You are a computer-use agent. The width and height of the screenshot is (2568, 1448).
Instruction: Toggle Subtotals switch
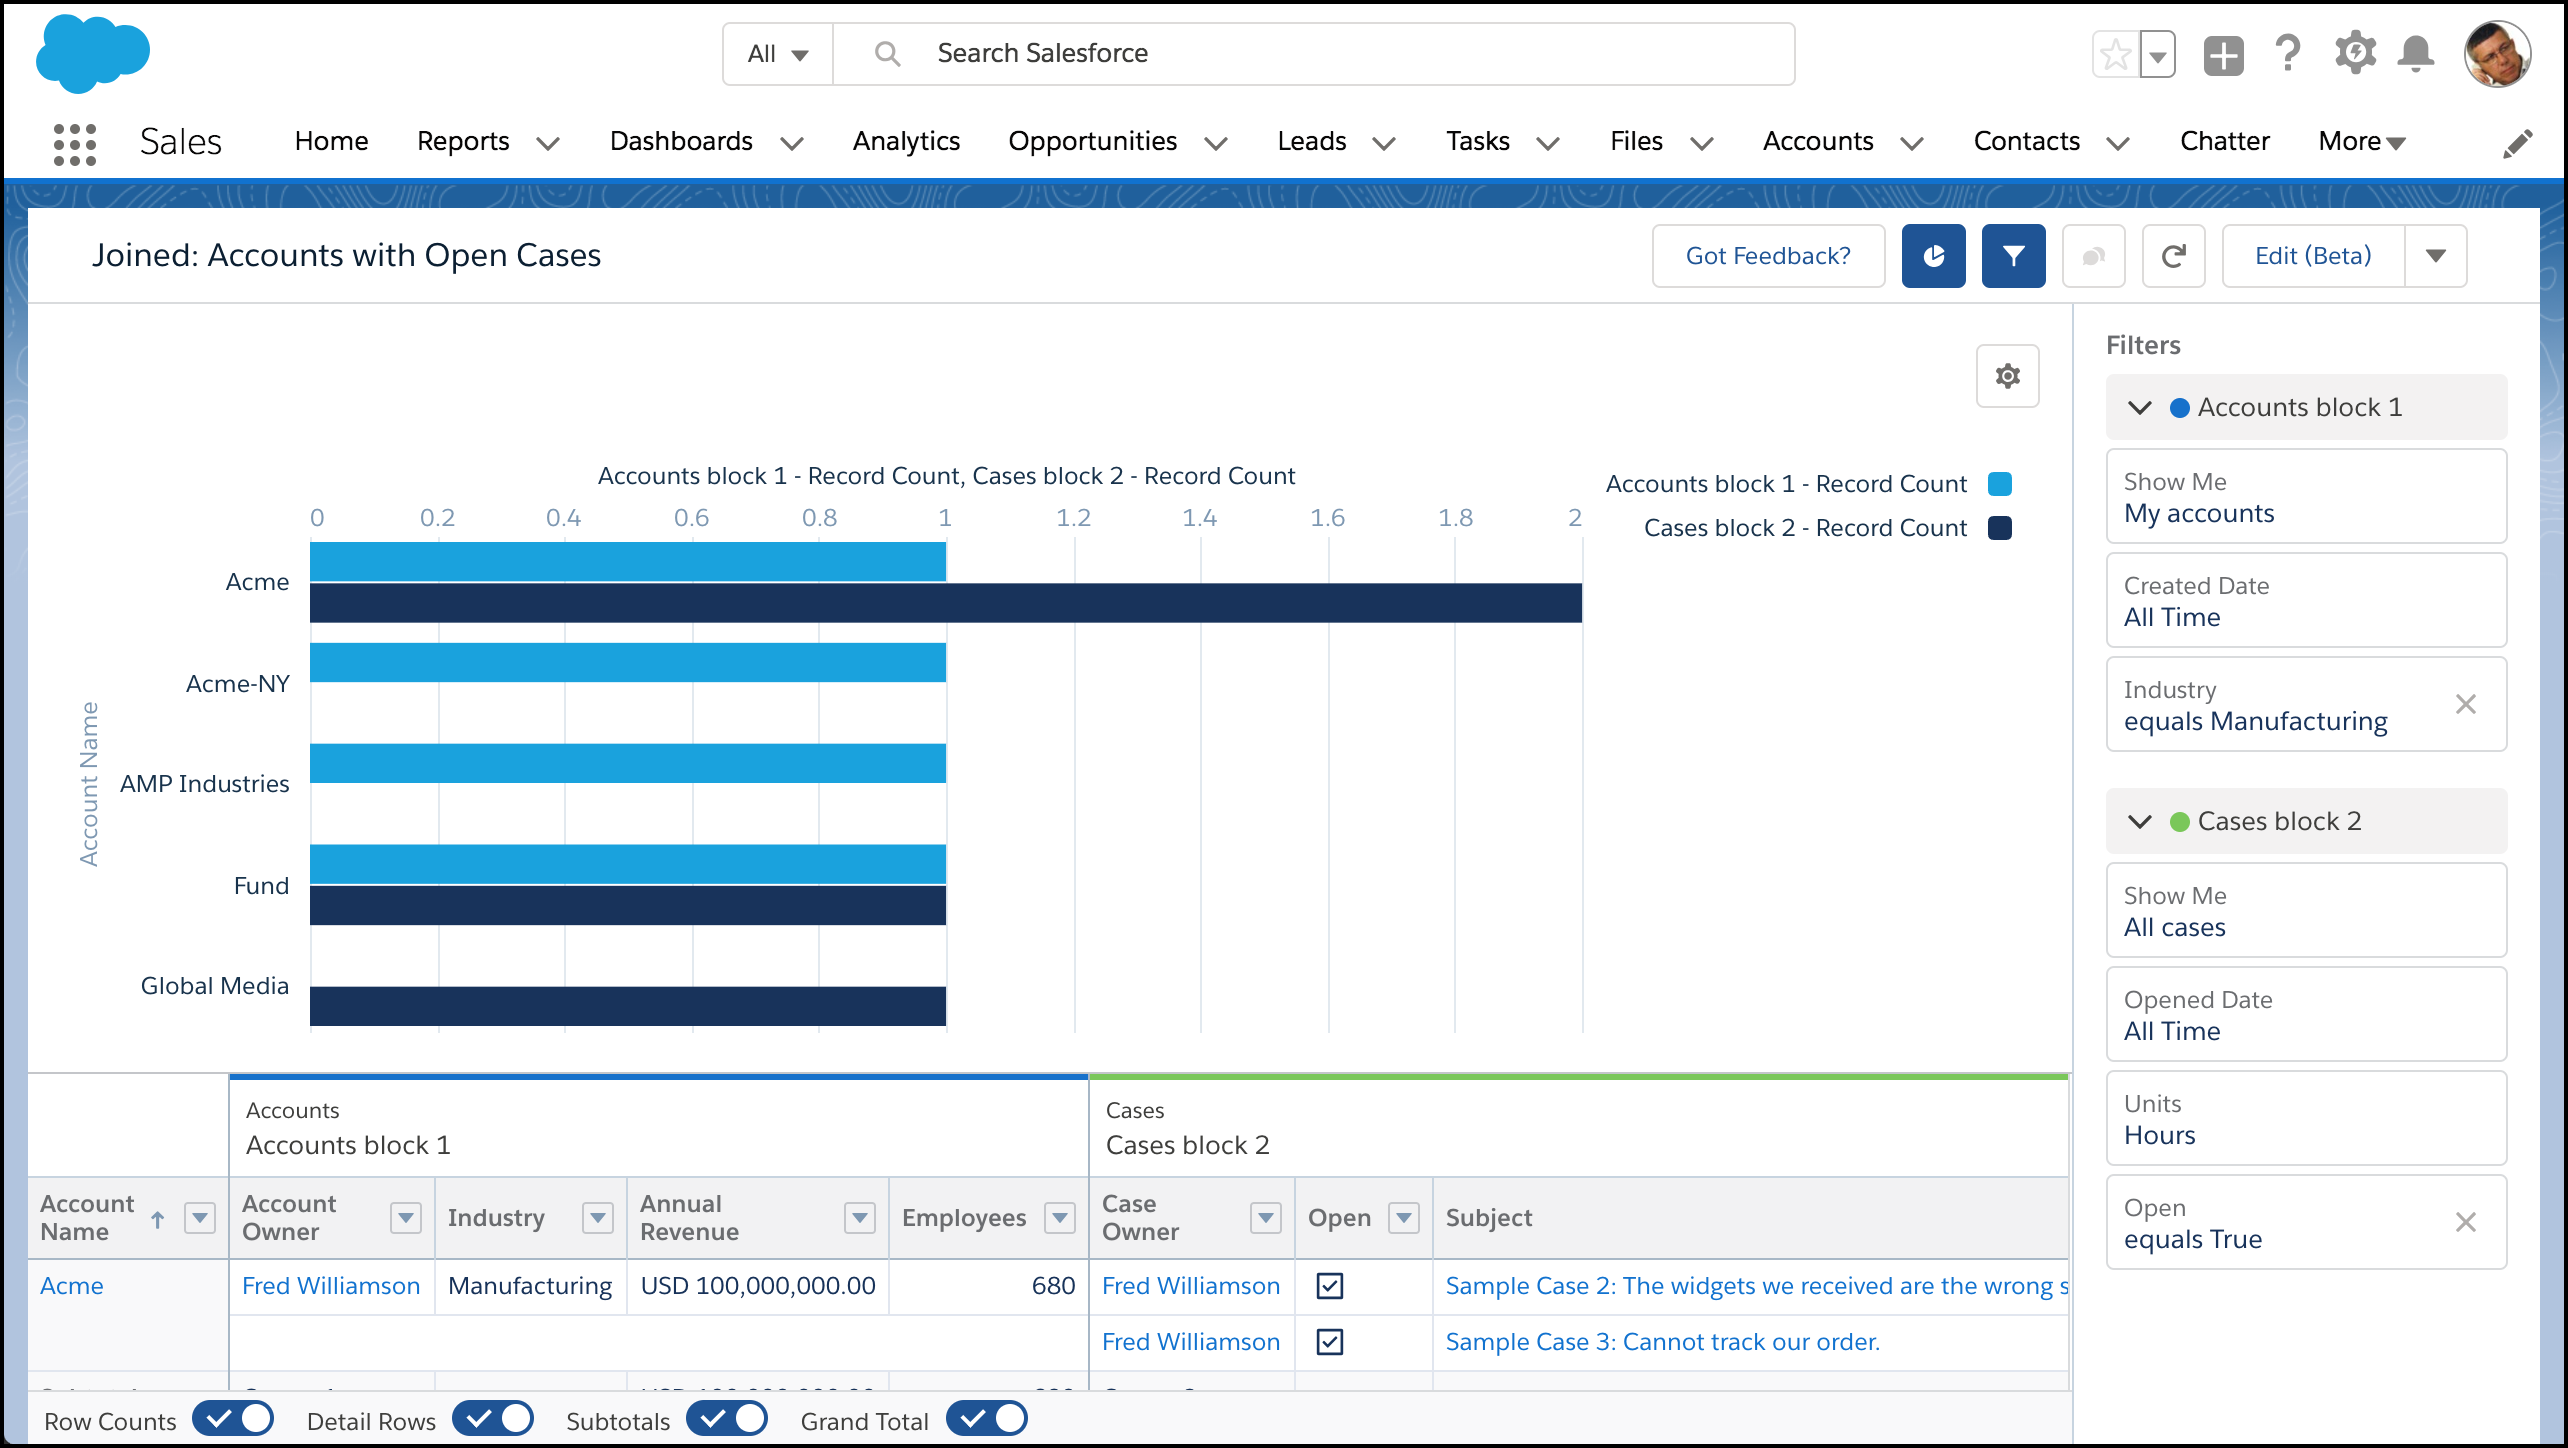coord(726,1419)
